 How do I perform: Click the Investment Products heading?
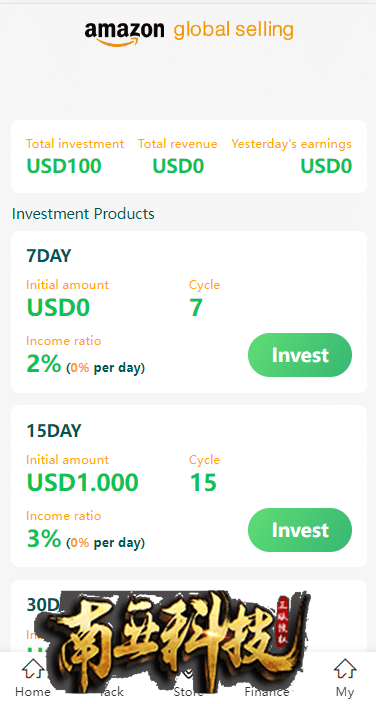(83, 214)
